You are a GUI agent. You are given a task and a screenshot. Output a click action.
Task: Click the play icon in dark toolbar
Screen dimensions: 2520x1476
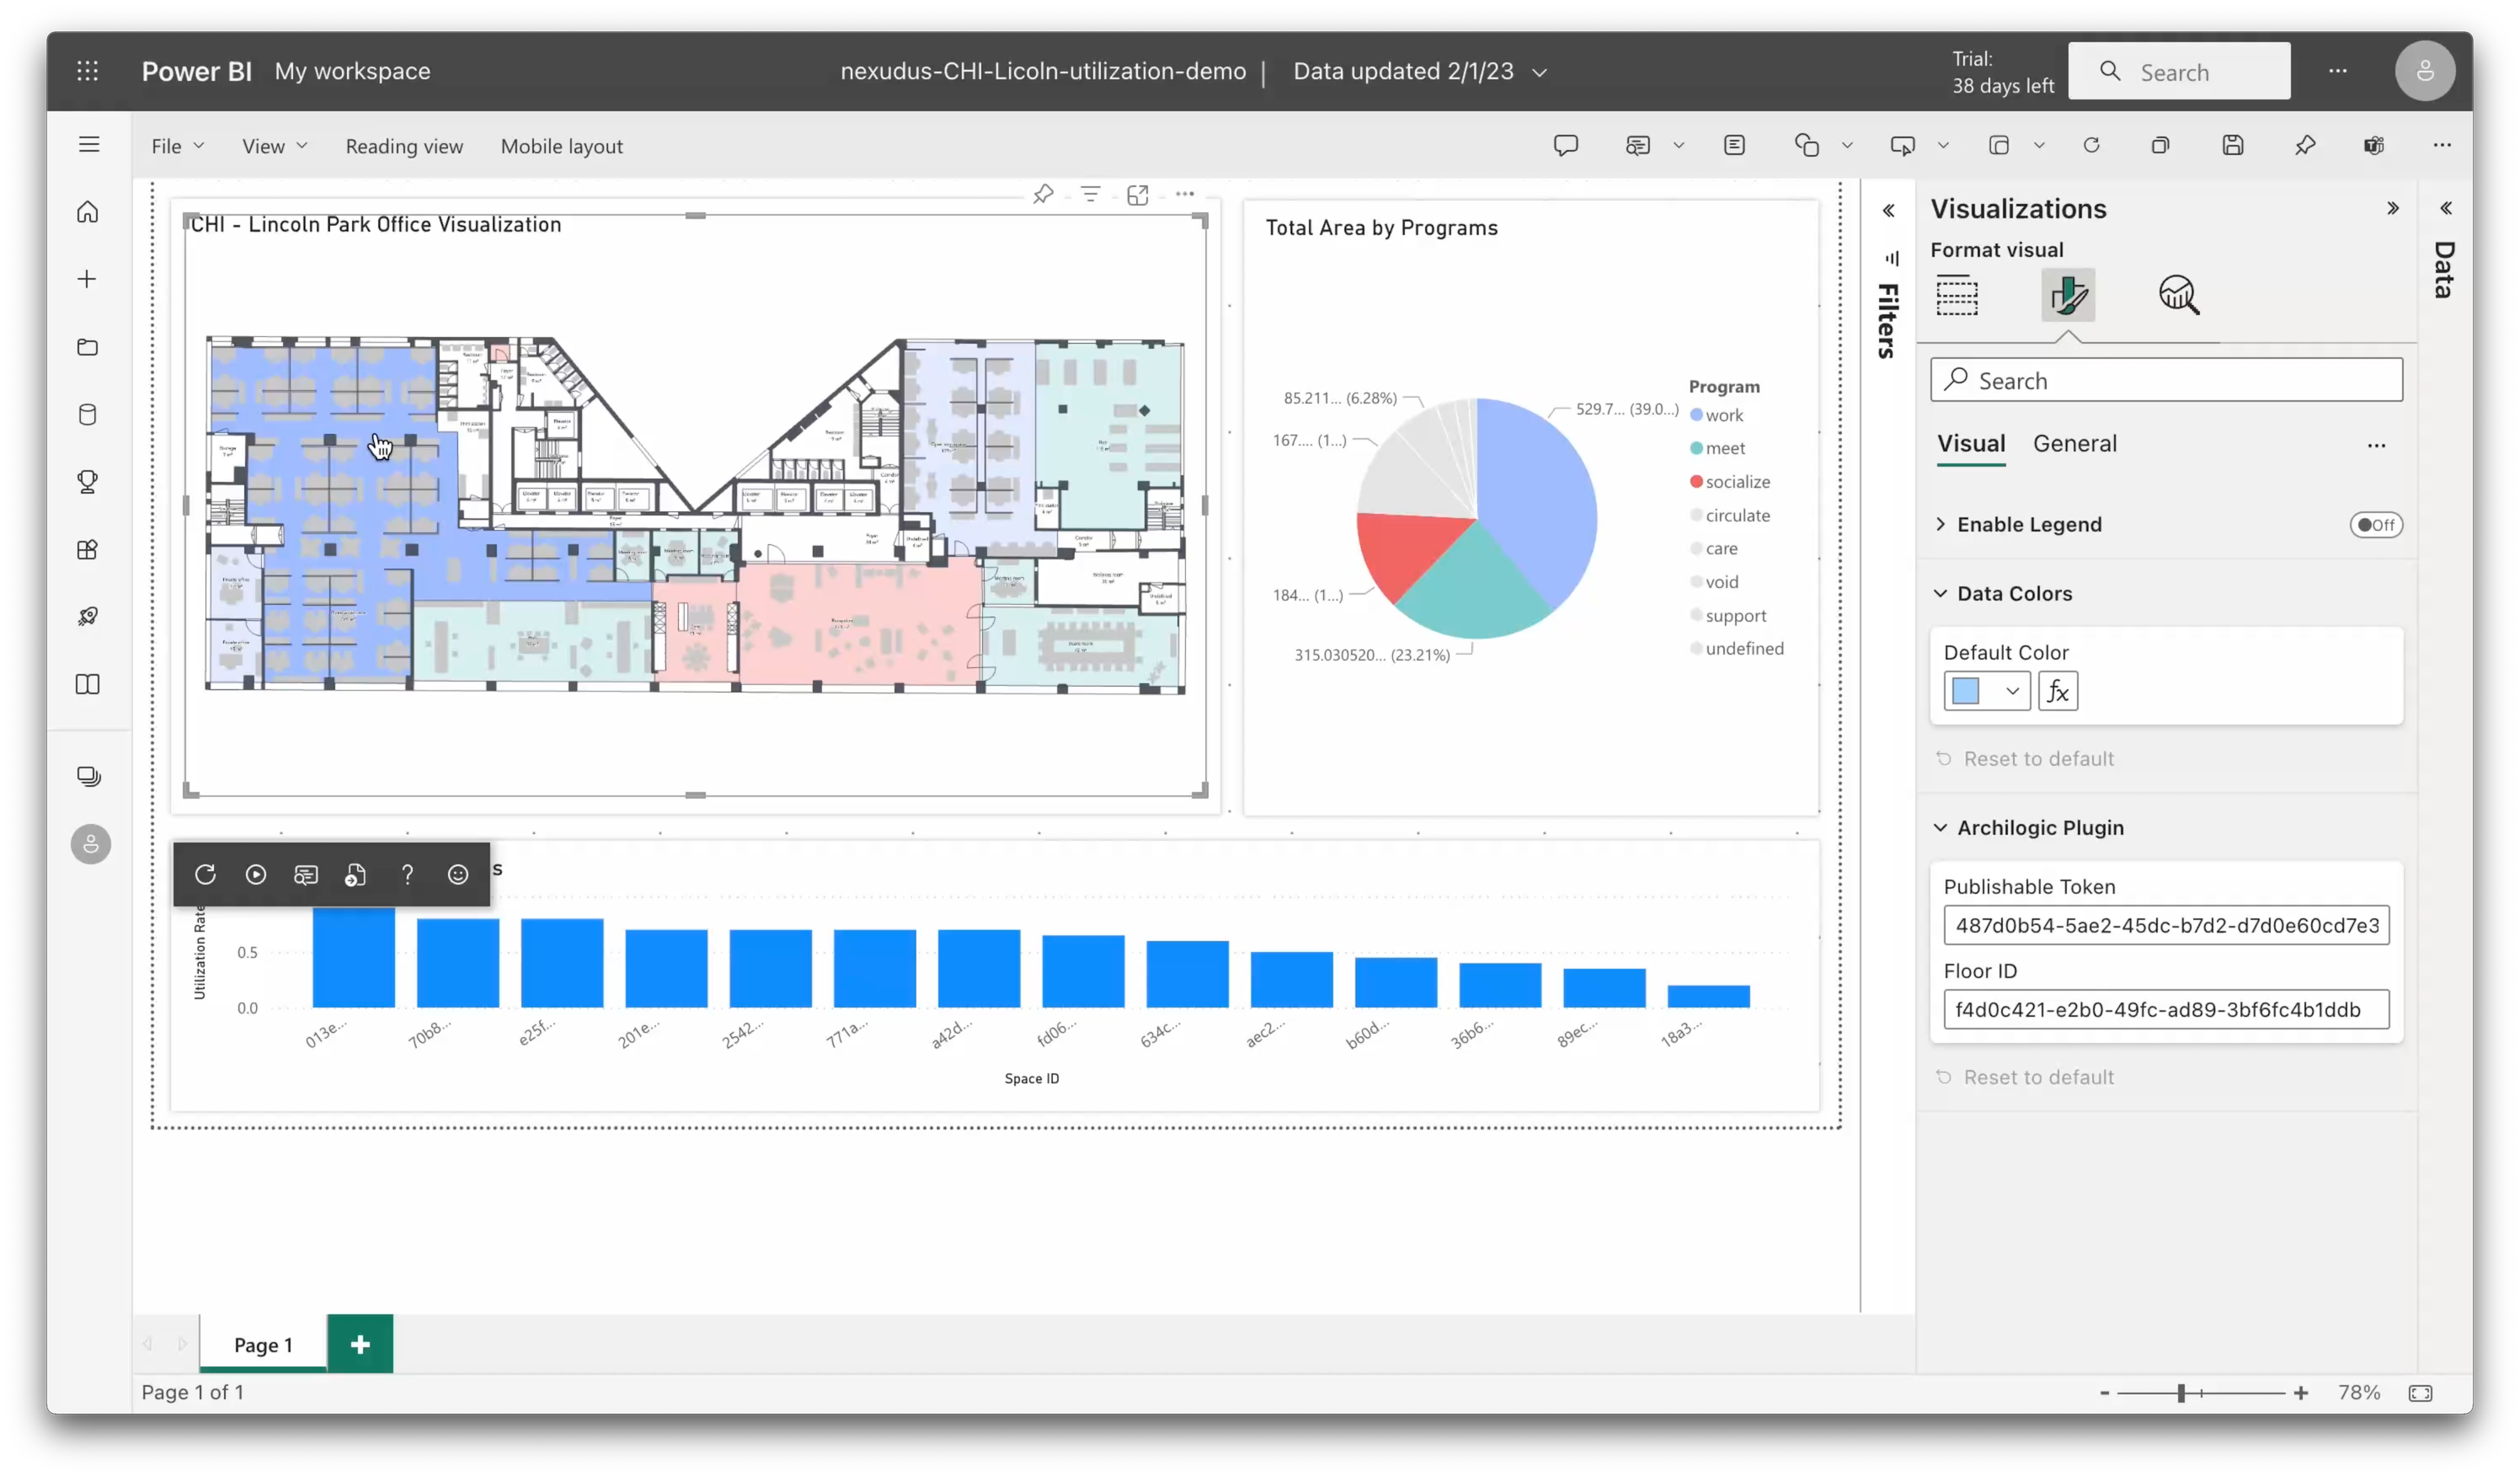(x=256, y=875)
